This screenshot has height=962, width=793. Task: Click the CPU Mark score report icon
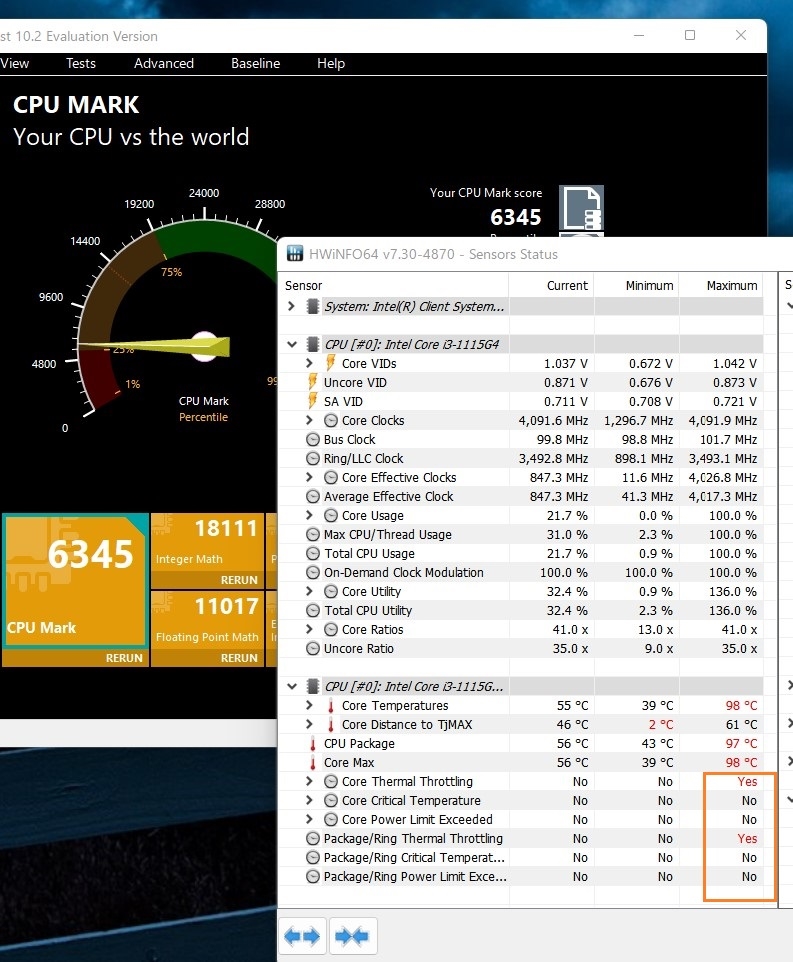click(x=581, y=208)
